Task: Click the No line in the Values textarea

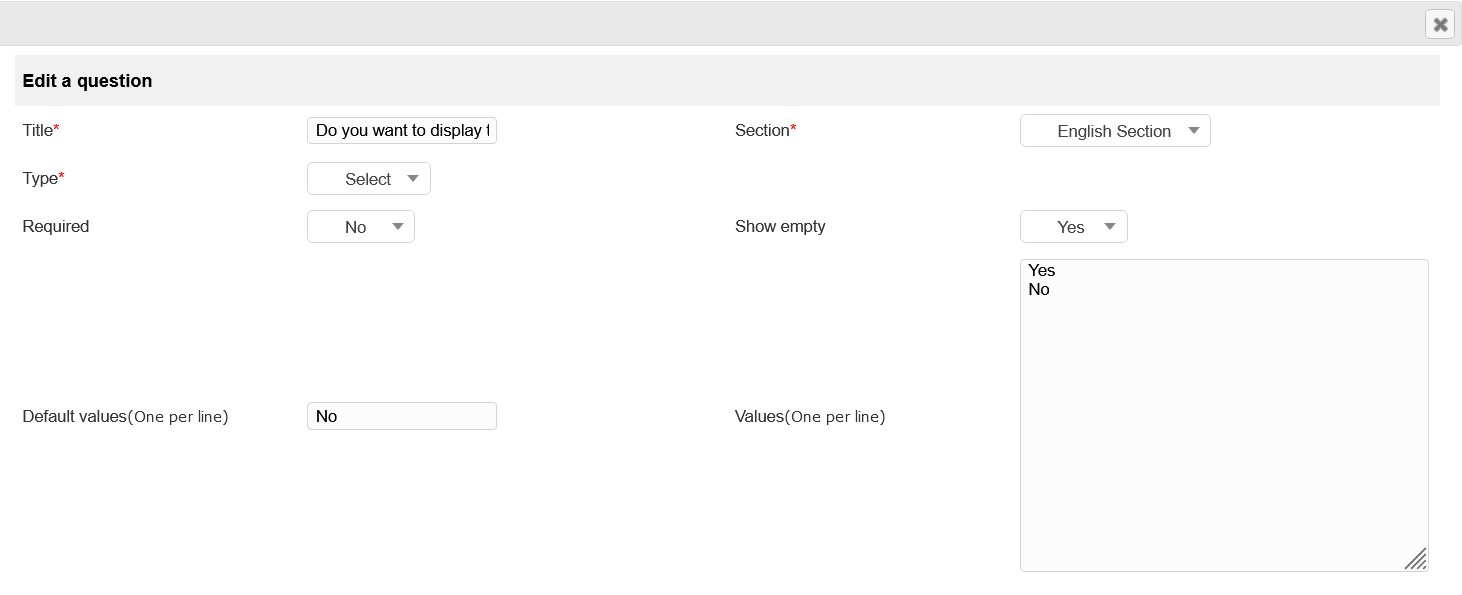Action: pos(1038,289)
